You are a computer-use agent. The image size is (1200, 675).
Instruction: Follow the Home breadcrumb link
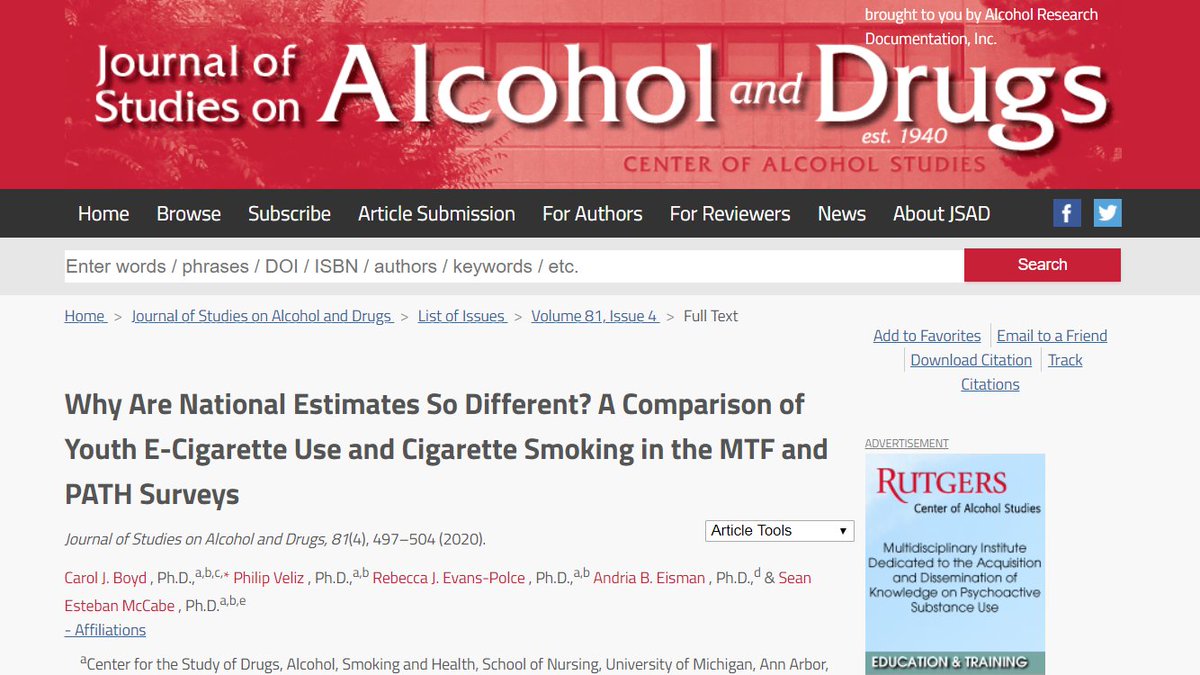pyautogui.click(x=85, y=316)
